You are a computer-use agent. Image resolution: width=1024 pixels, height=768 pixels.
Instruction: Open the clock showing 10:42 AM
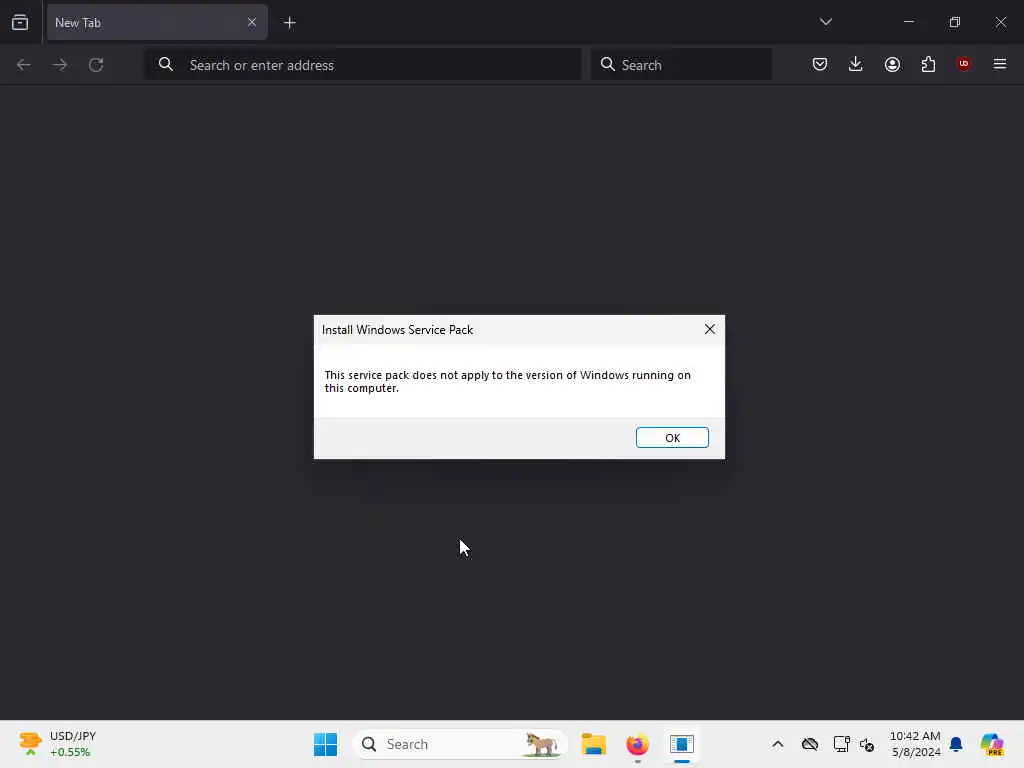coord(915,744)
